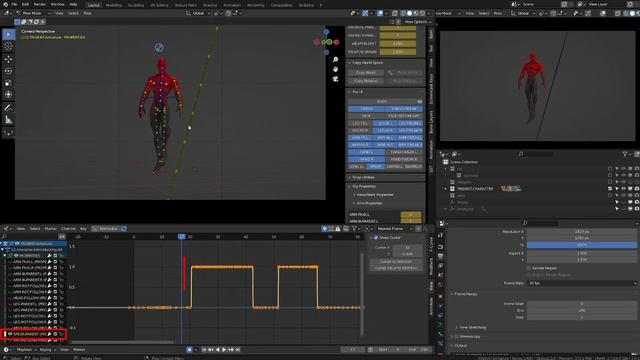The height and width of the screenshot is (360, 640).
Task: Click the properties editor search field
Action: click(540, 223)
